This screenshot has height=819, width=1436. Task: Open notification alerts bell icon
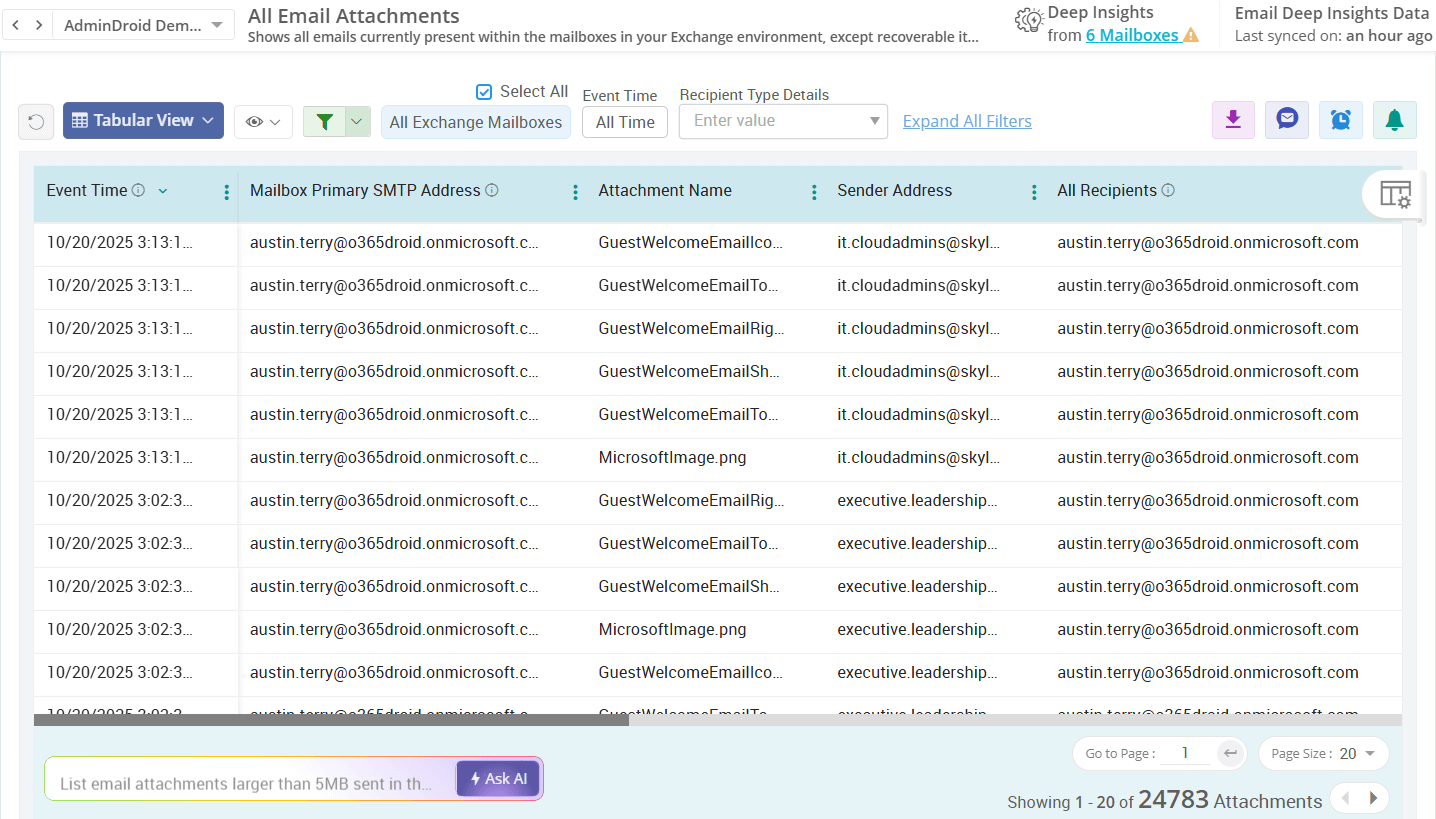(1394, 119)
